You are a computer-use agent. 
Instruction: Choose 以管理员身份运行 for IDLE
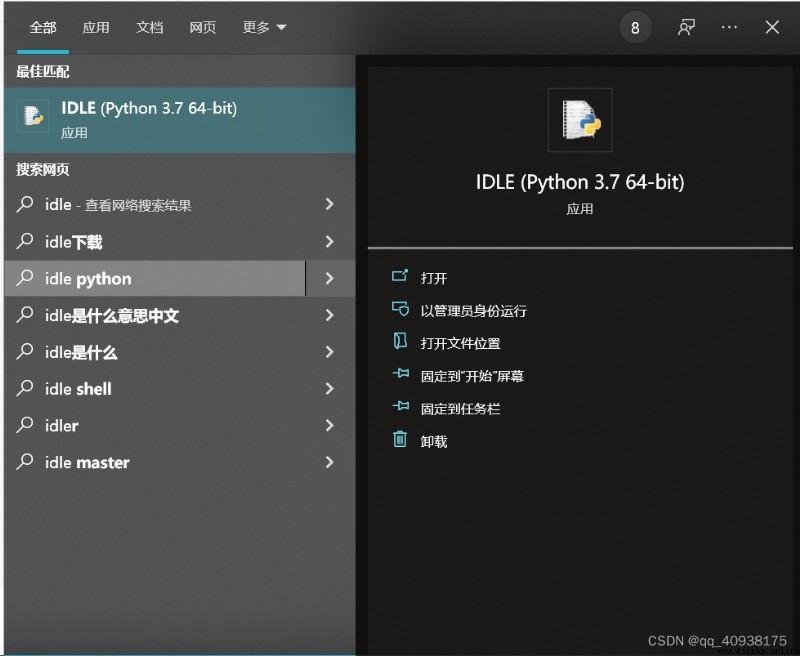pos(473,311)
